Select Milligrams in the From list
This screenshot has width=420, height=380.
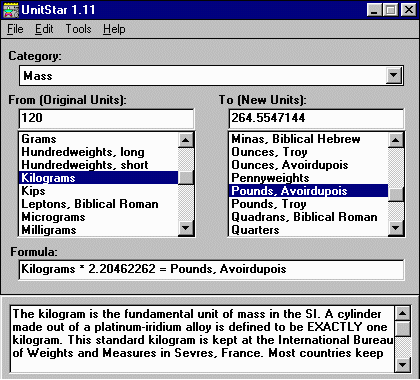pyautogui.click(x=98, y=230)
